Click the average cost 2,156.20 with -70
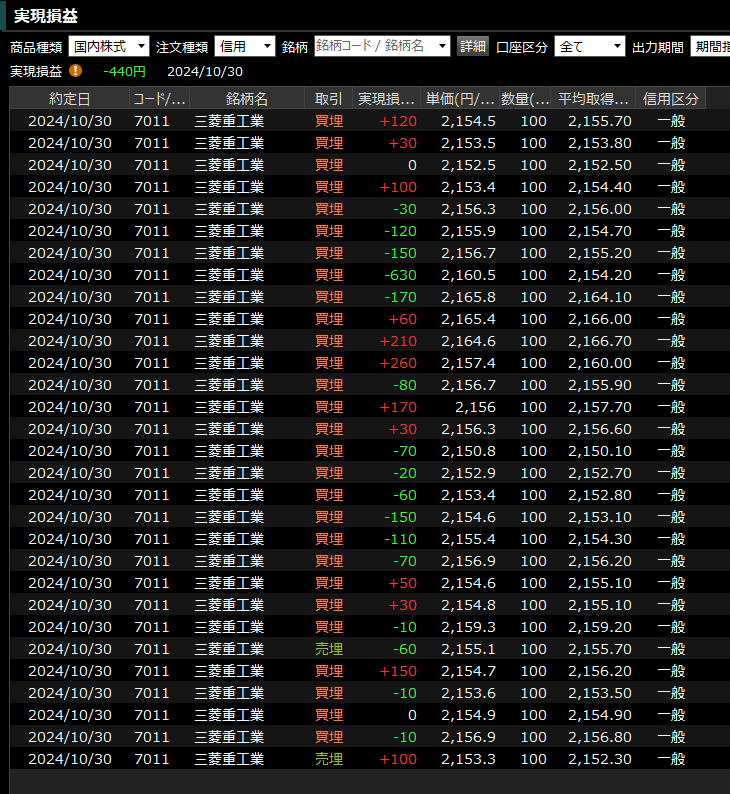Viewport: 730px width, 794px height. click(x=600, y=561)
